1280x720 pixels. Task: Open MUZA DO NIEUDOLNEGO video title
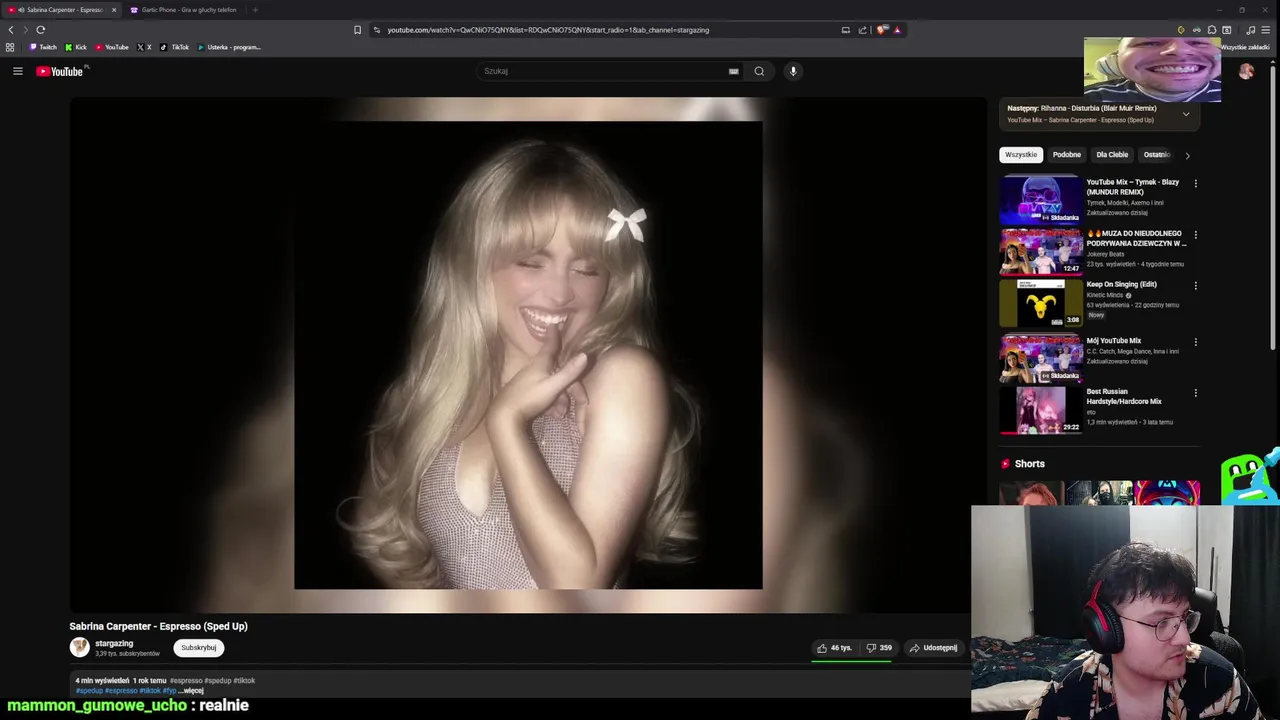click(x=1137, y=238)
